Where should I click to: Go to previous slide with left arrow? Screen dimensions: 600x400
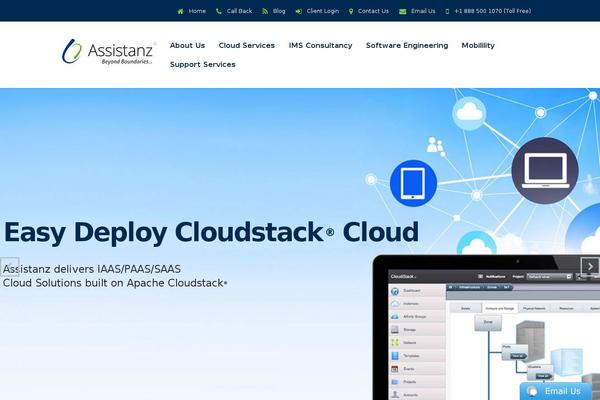click(9, 266)
